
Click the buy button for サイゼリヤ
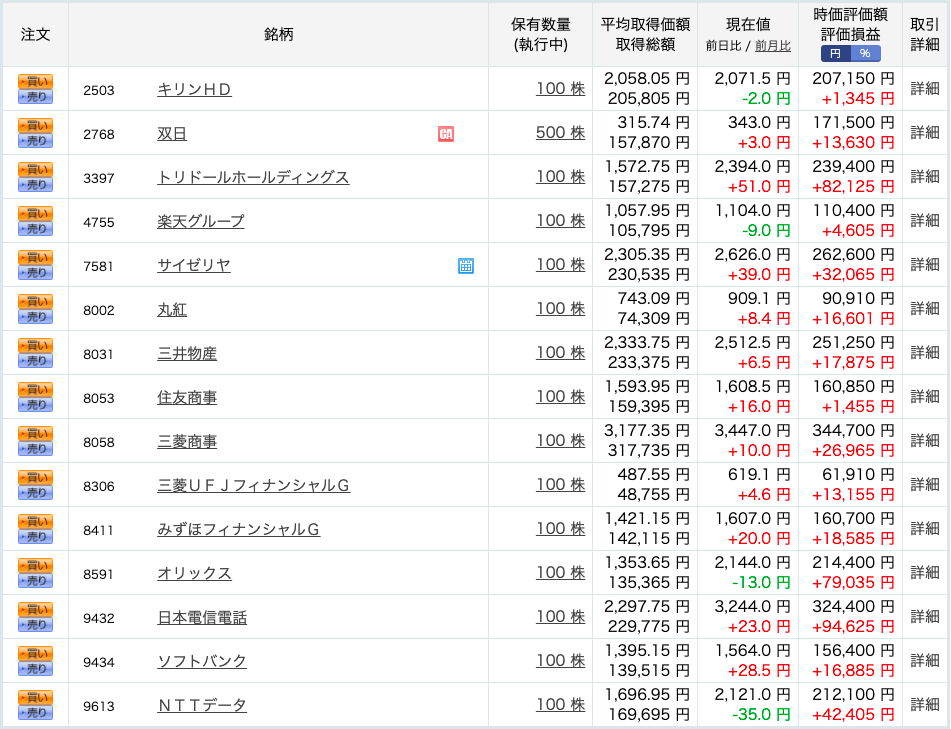point(35,257)
